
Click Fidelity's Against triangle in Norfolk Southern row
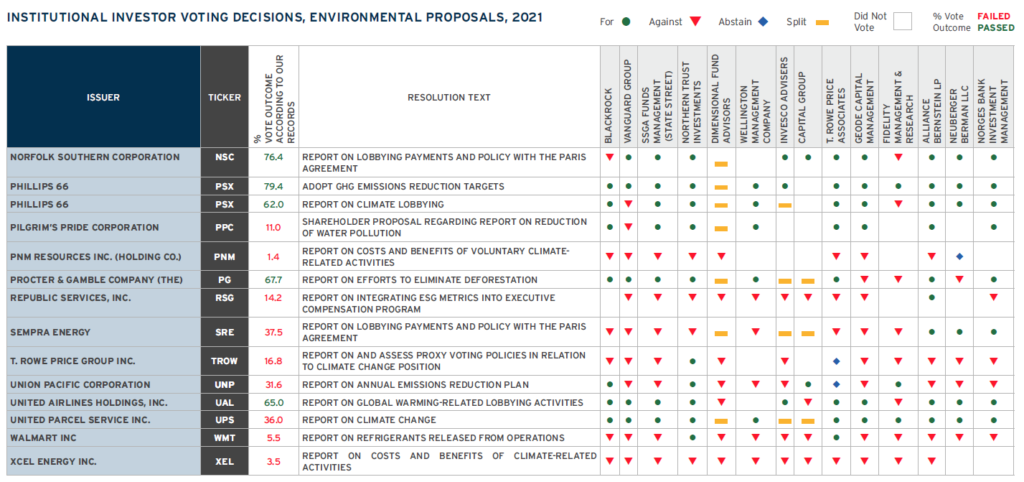898,157
